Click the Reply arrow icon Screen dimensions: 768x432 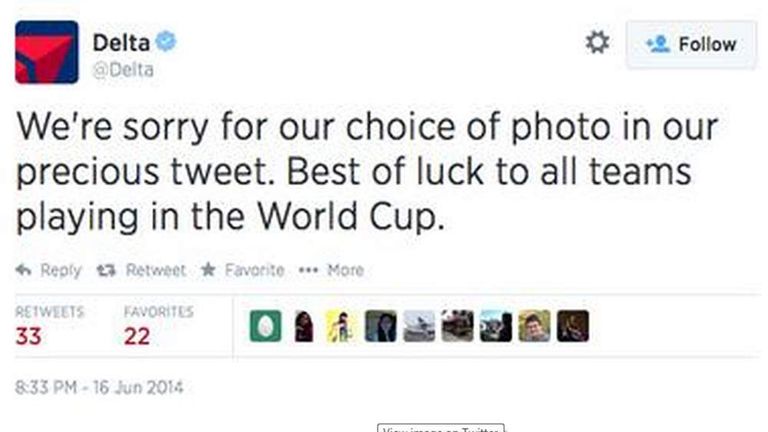23,270
